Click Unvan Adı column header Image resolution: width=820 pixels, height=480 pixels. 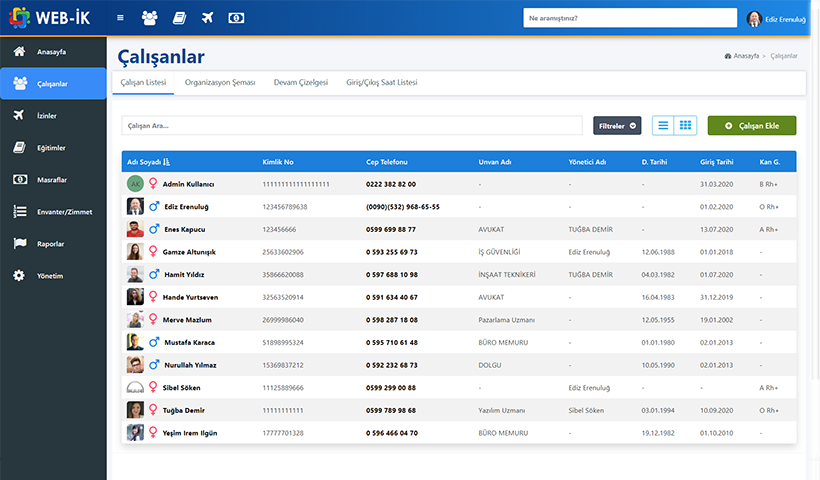coord(495,162)
